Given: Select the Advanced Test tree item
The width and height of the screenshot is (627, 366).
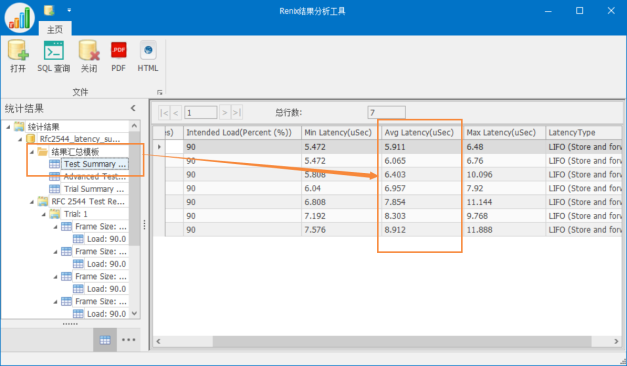Looking at the screenshot, I should [95, 176].
